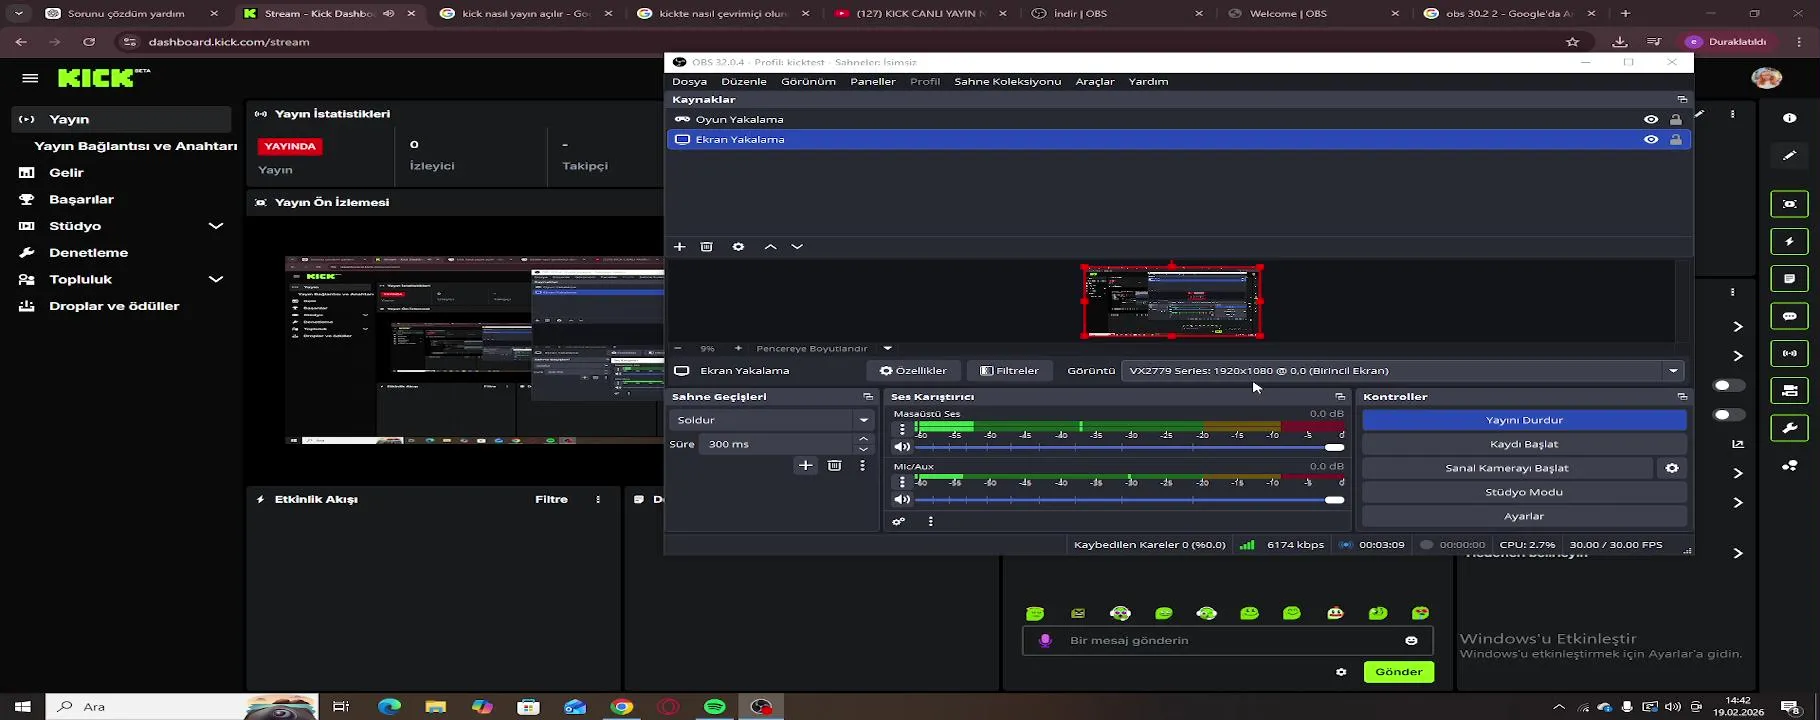The image size is (1820, 720).
Task: Bookmark page with Chrome star icon
Action: (1572, 42)
